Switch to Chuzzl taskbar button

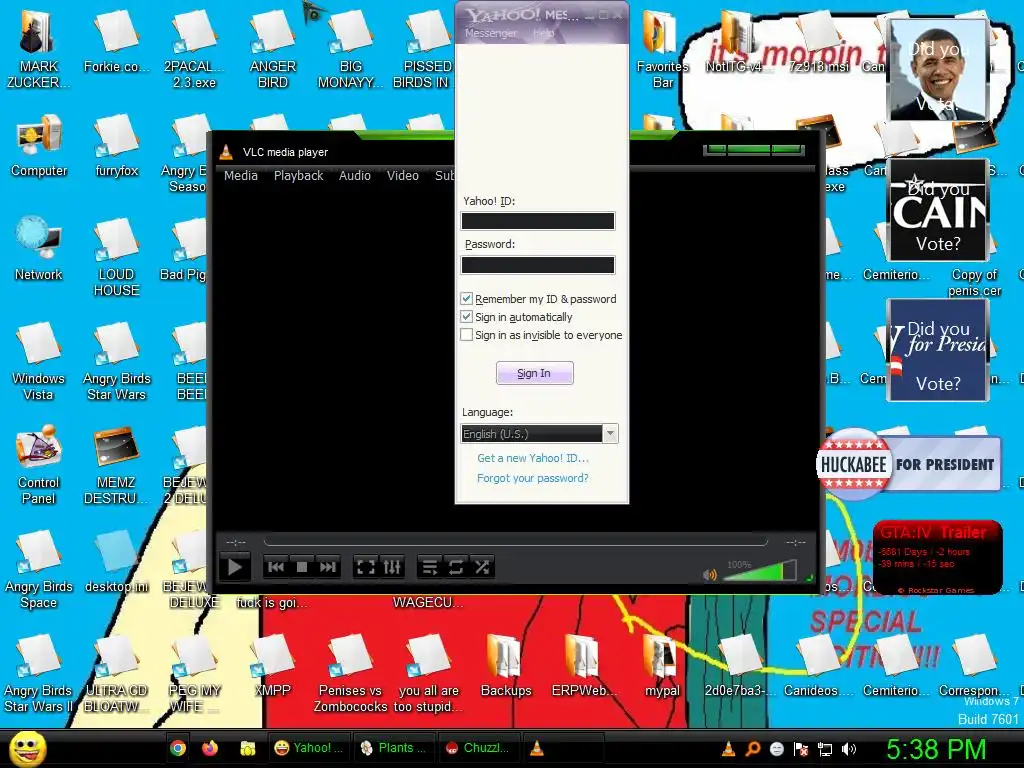478,748
